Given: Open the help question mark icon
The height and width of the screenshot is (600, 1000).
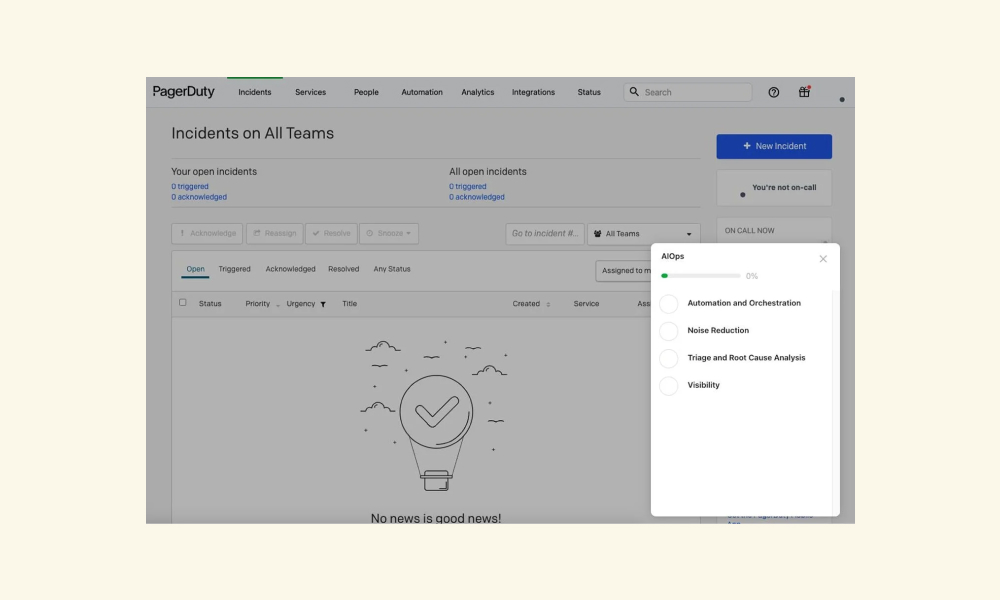Looking at the screenshot, I should click(x=774, y=92).
